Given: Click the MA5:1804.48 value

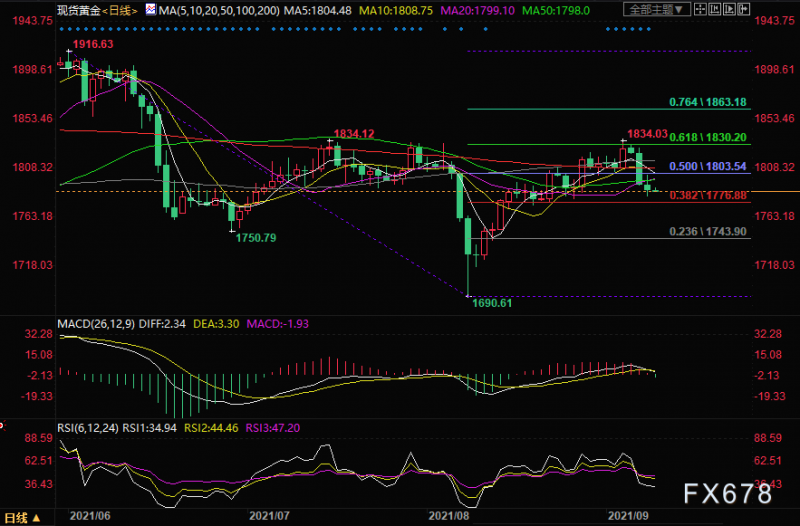Looking at the screenshot, I should (x=318, y=10).
